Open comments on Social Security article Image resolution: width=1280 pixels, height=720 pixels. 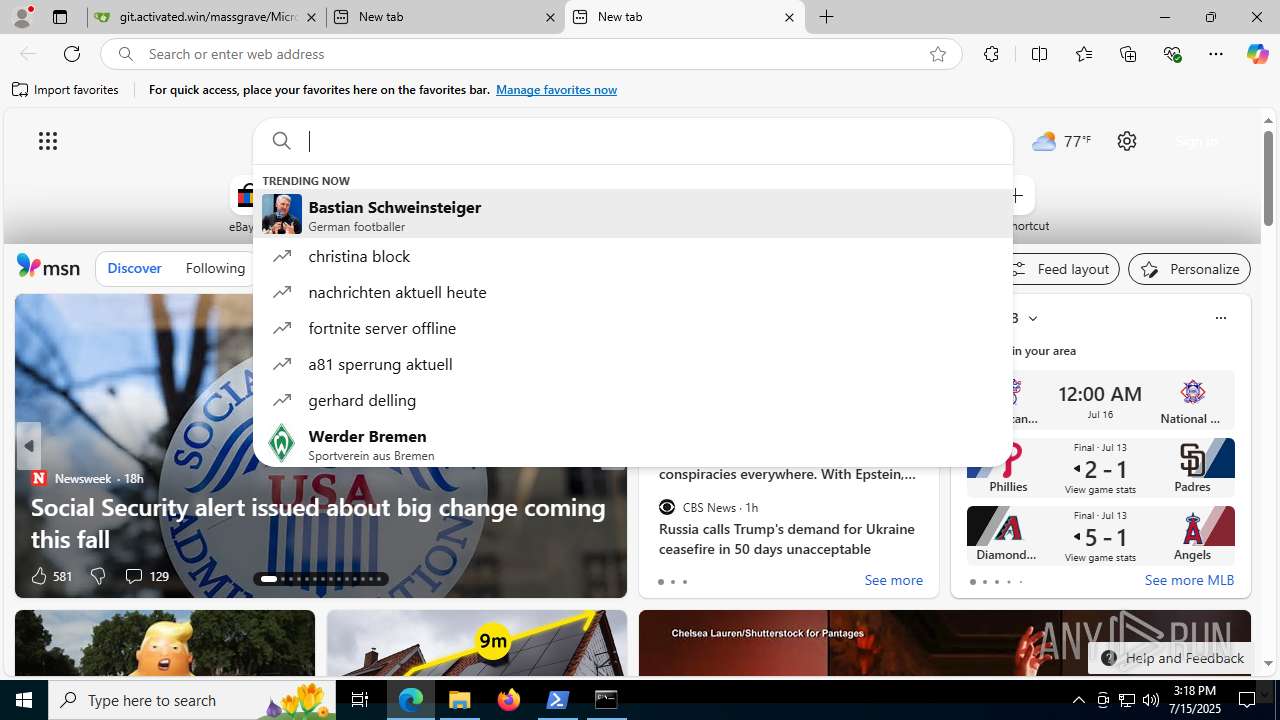coord(147,576)
